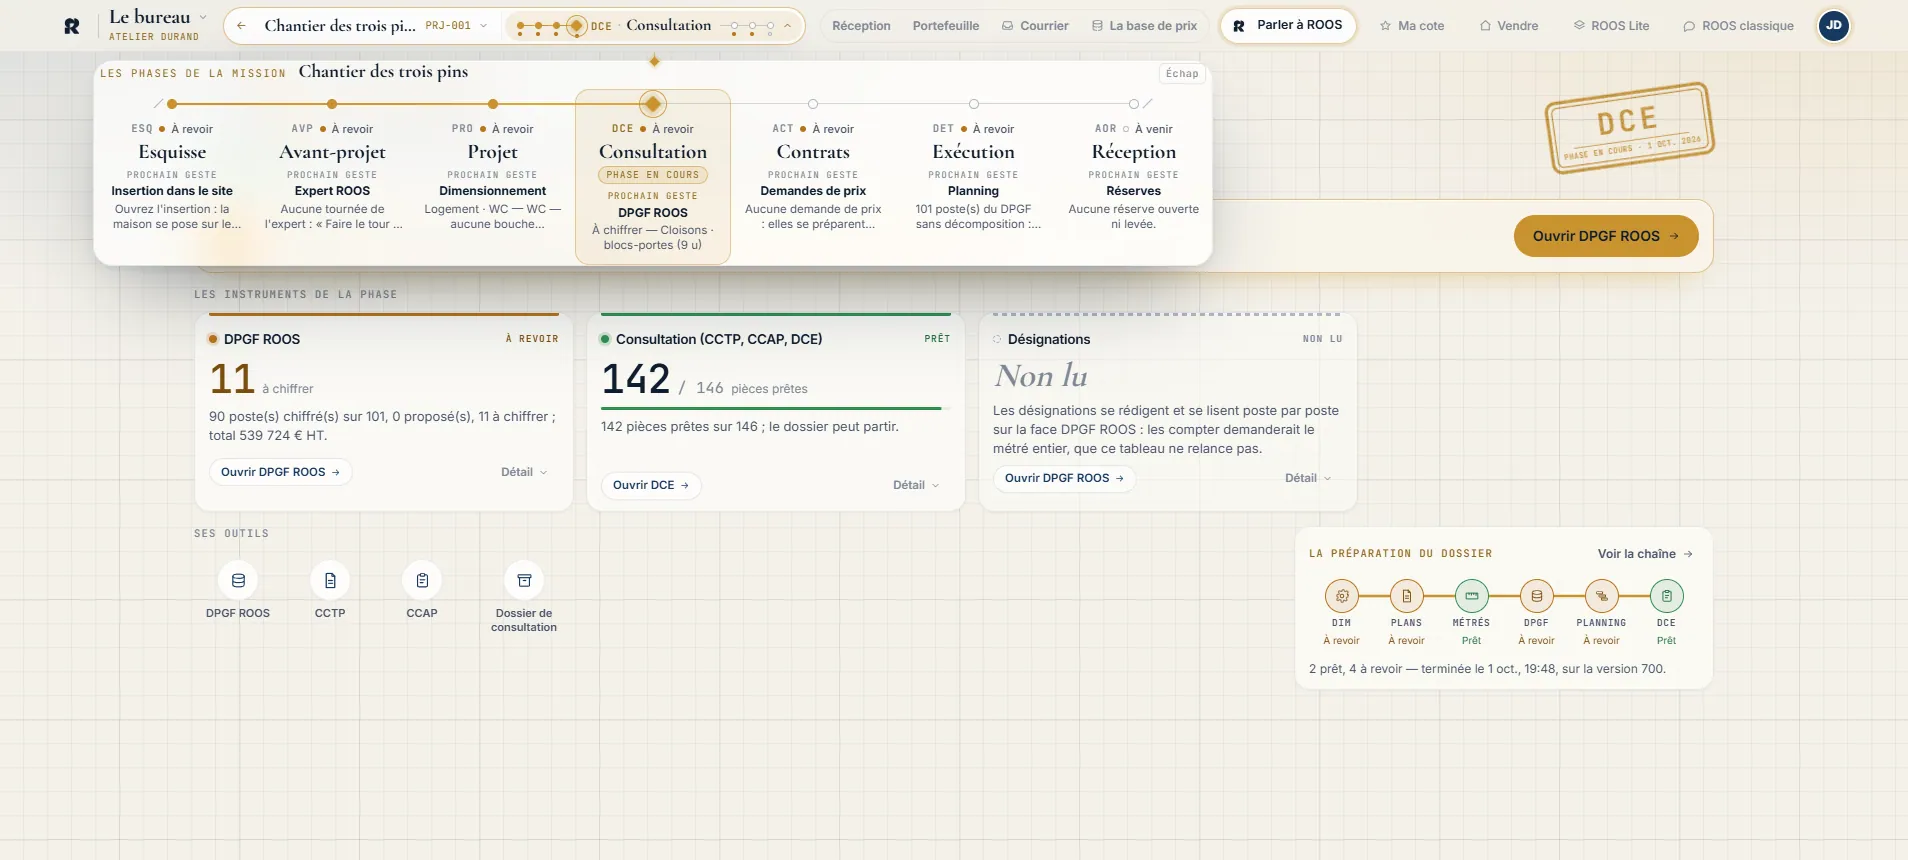Close phases panel with Échap button
1908x860 pixels.
(x=1182, y=74)
